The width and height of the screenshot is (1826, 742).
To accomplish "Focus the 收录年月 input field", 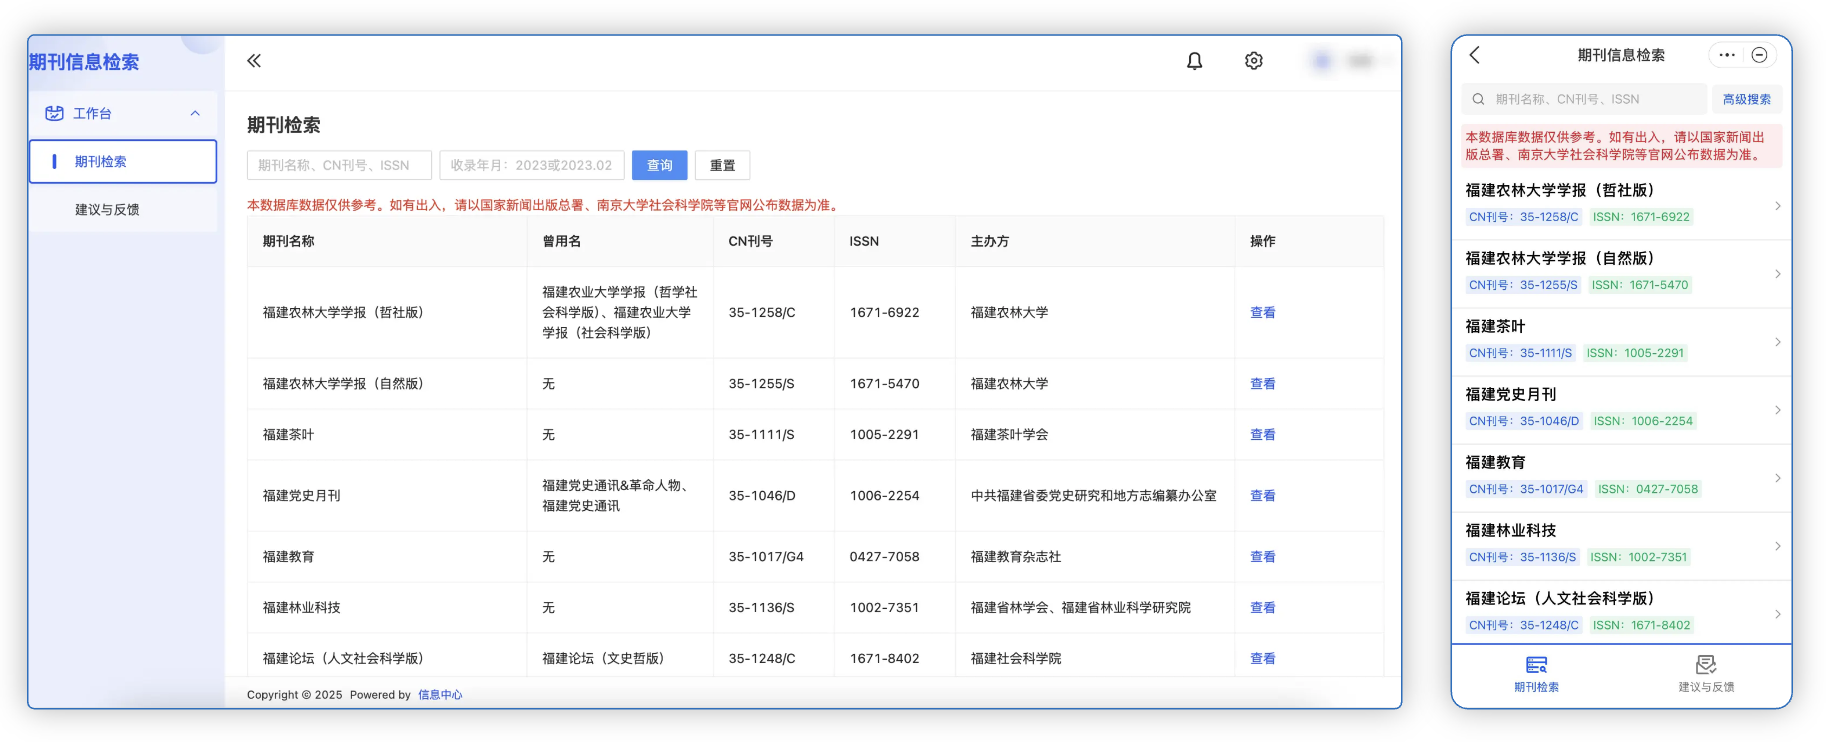I will (531, 165).
